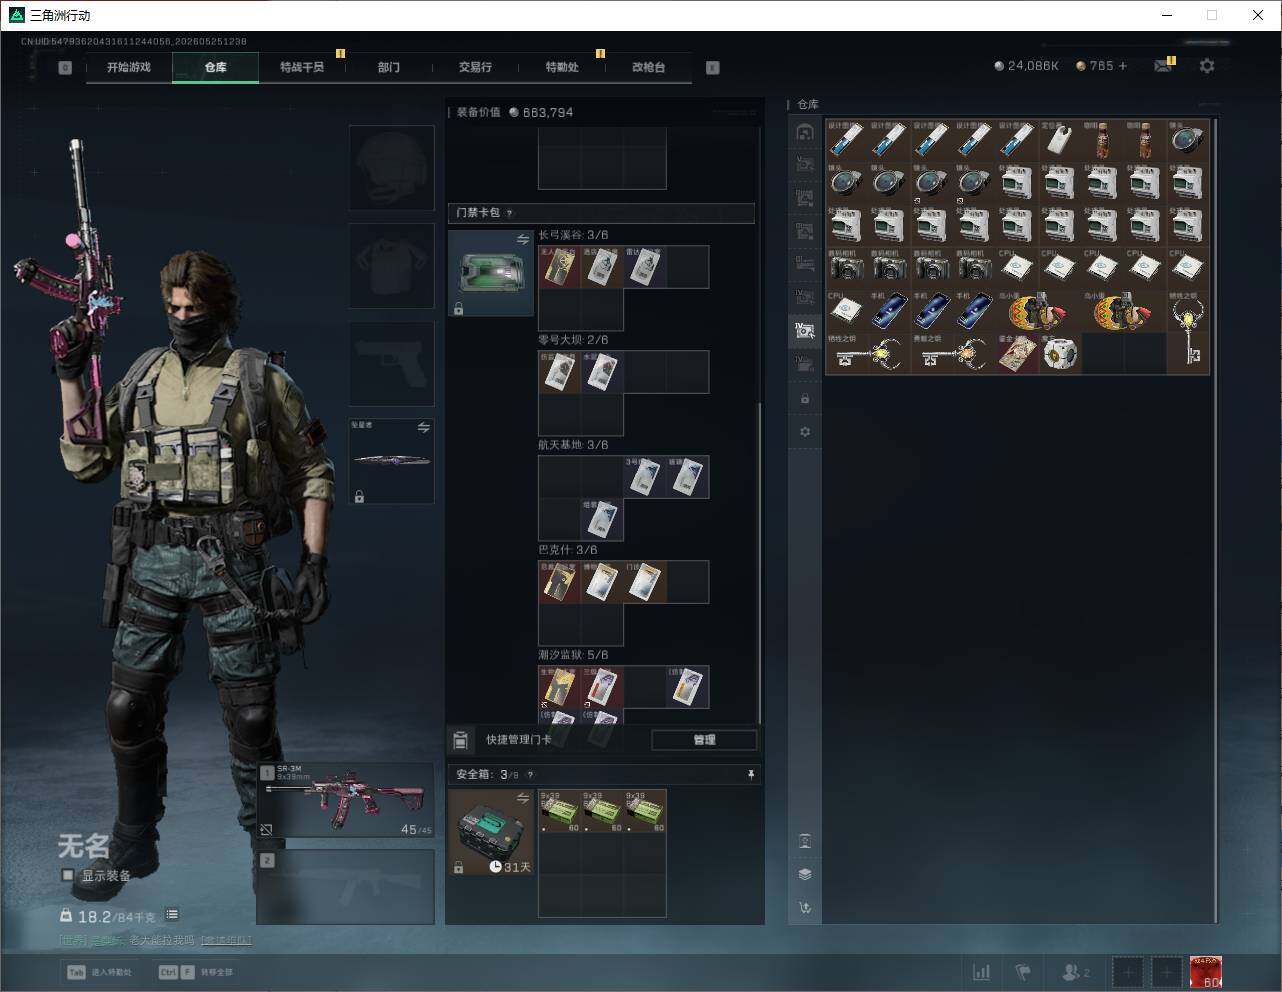Screen dimensions: 1282x992
Task: Go to previous tab with Q arrow
Action: (x=65, y=68)
